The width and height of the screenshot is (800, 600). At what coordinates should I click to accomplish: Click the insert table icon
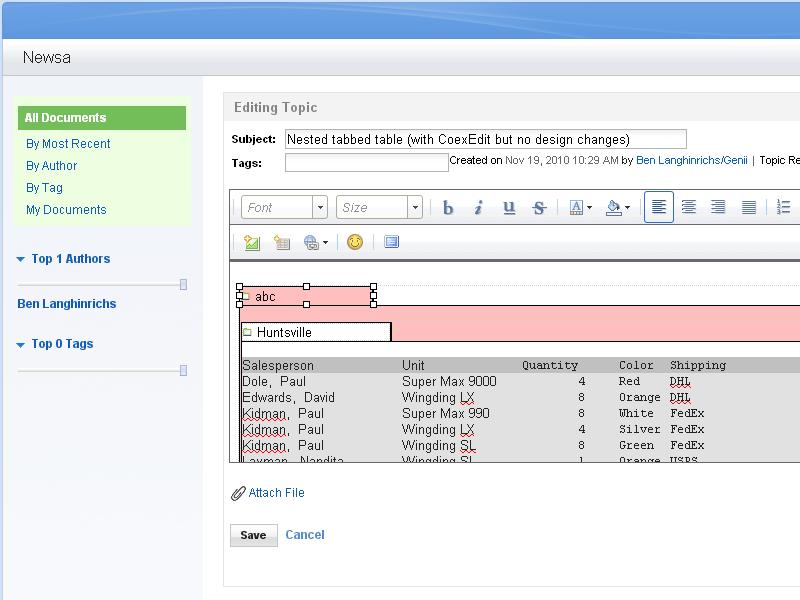coord(282,242)
